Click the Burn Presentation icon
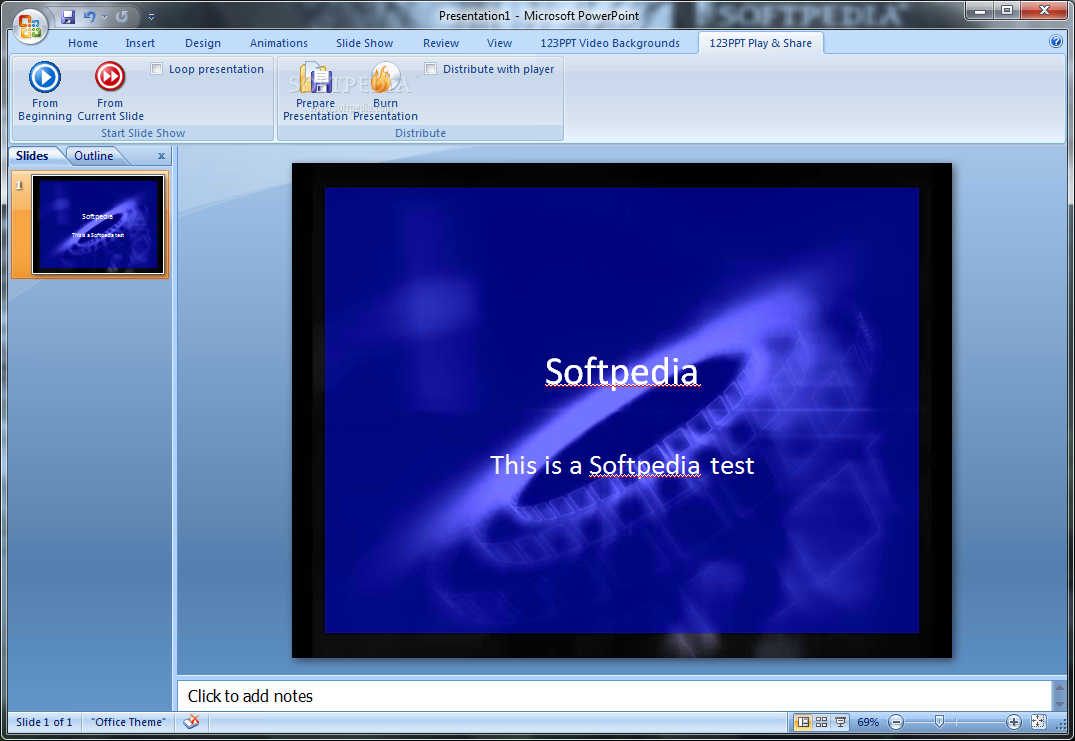Image resolution: width=1075 pixels, height=741 pixels. click(x=385, y=91)
